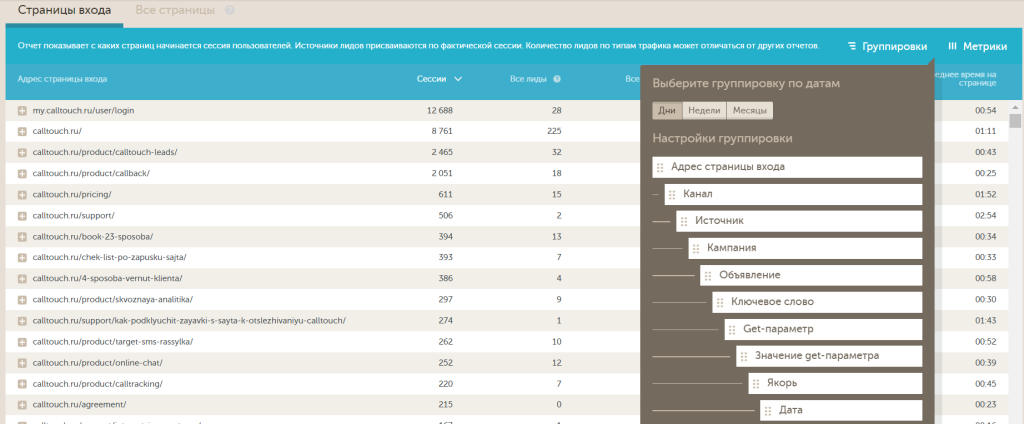Select Дни date grouping
The height and width of the screenshot is (424, 1024).
[666, 110]
